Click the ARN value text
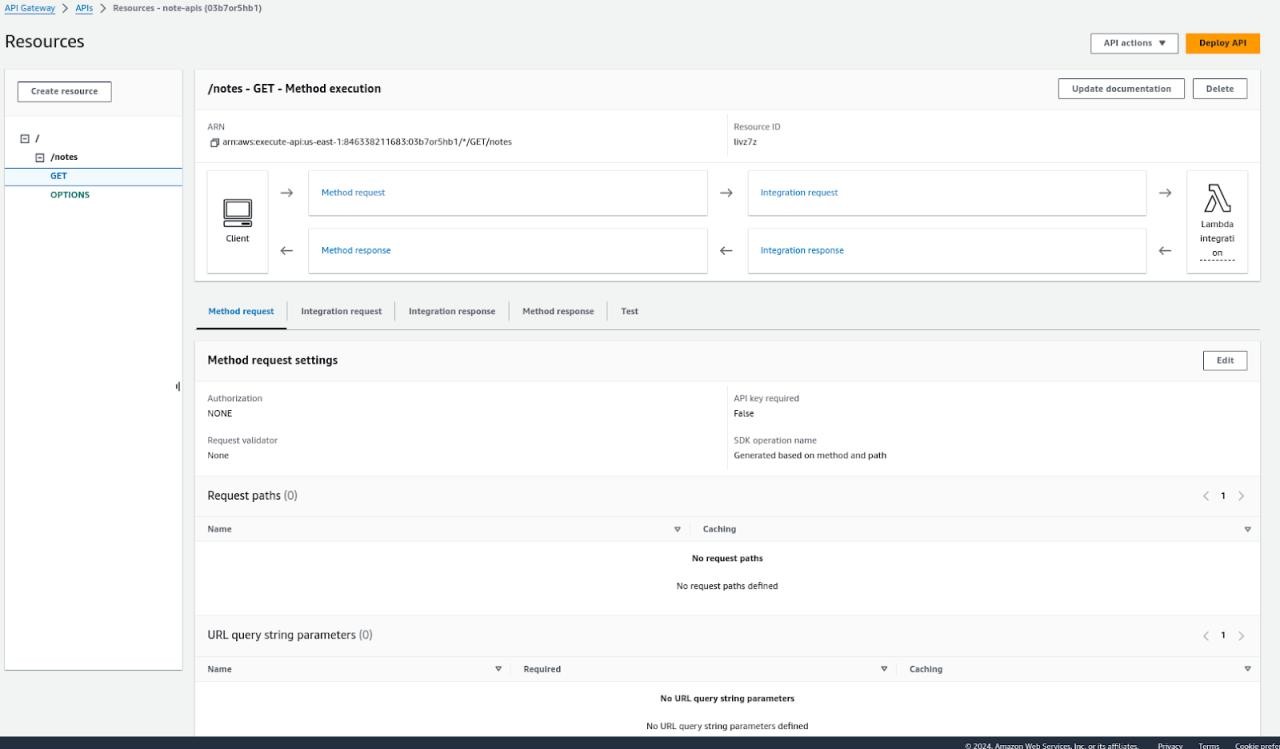 [367, 142]
